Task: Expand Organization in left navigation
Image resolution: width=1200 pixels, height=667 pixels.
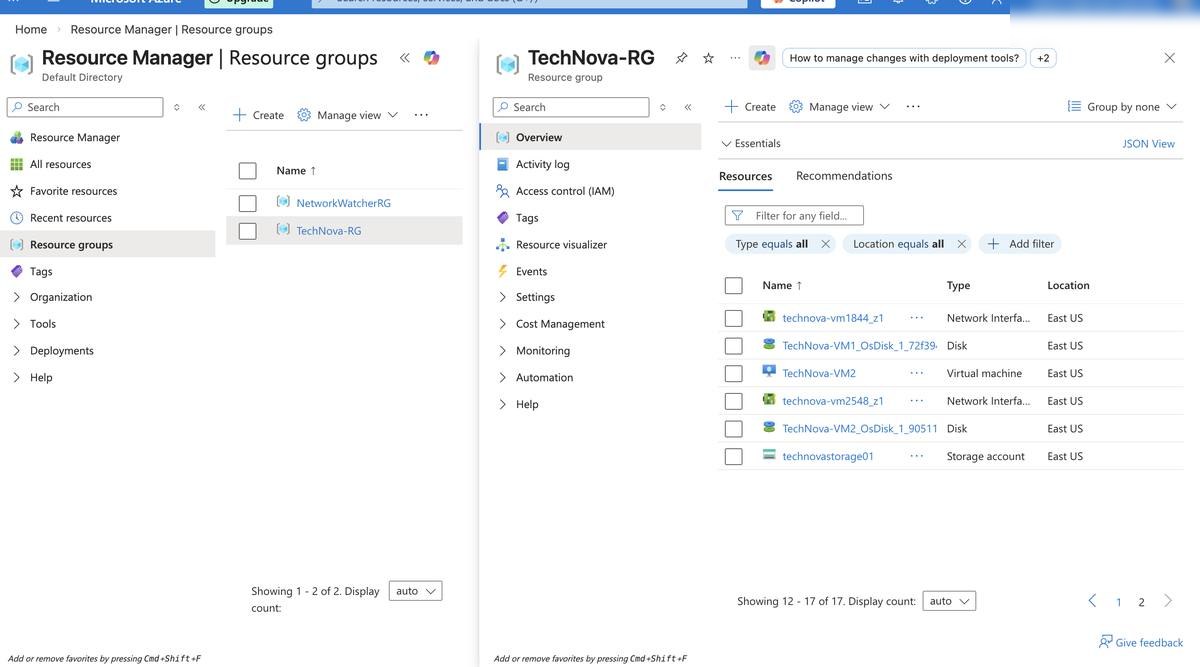Action: [17, 297]
